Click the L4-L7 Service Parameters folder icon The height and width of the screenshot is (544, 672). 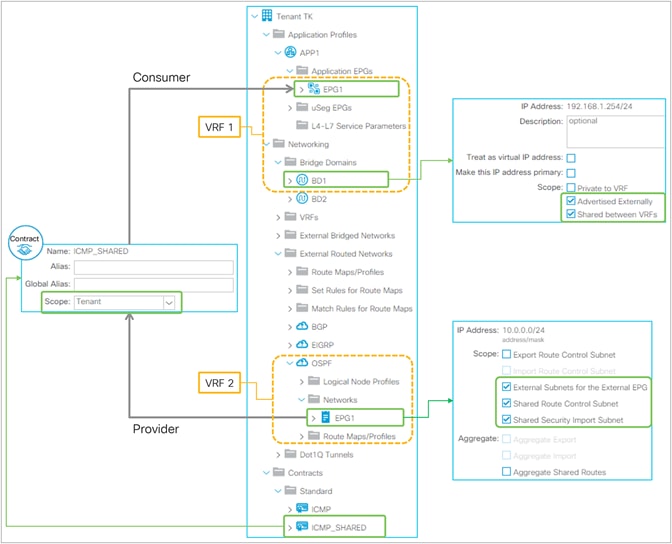(x=302, y=125)
